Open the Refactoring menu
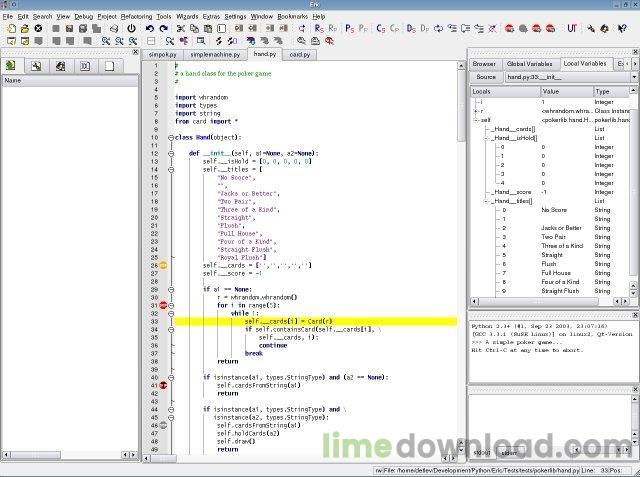The image size is (640, 477). pos(136,17)
